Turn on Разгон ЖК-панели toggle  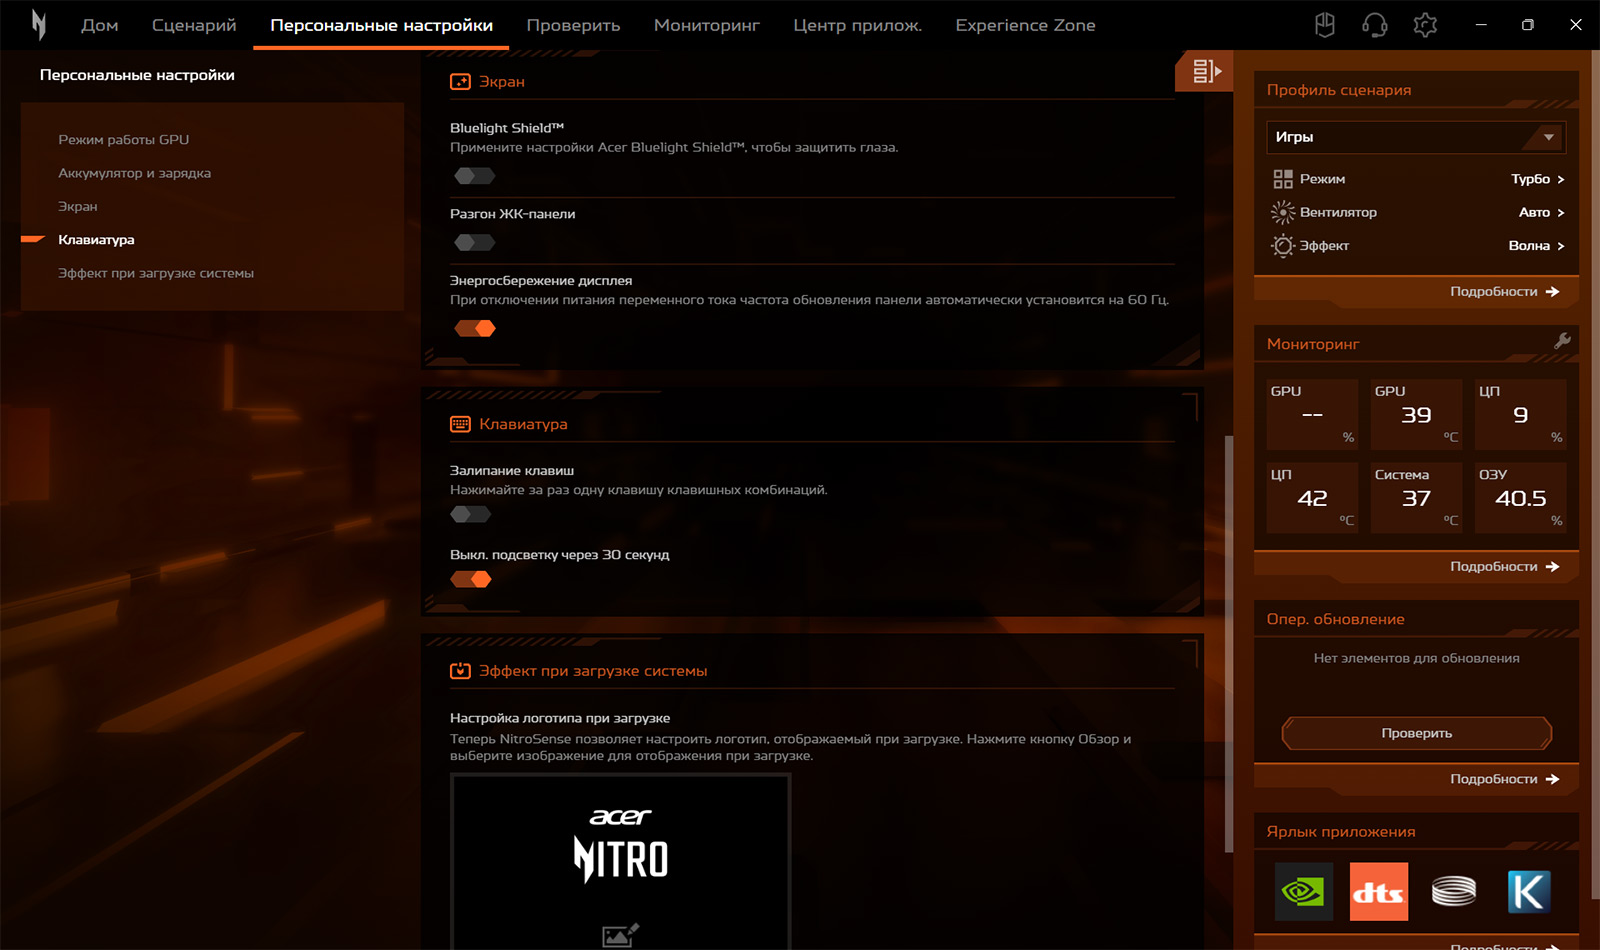(474, 242)
